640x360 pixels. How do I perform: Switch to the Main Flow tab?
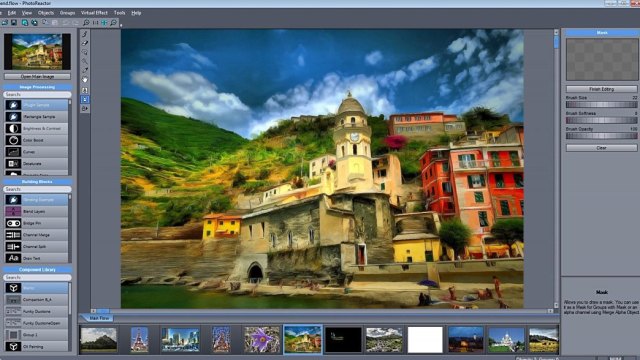pos(99,318)
